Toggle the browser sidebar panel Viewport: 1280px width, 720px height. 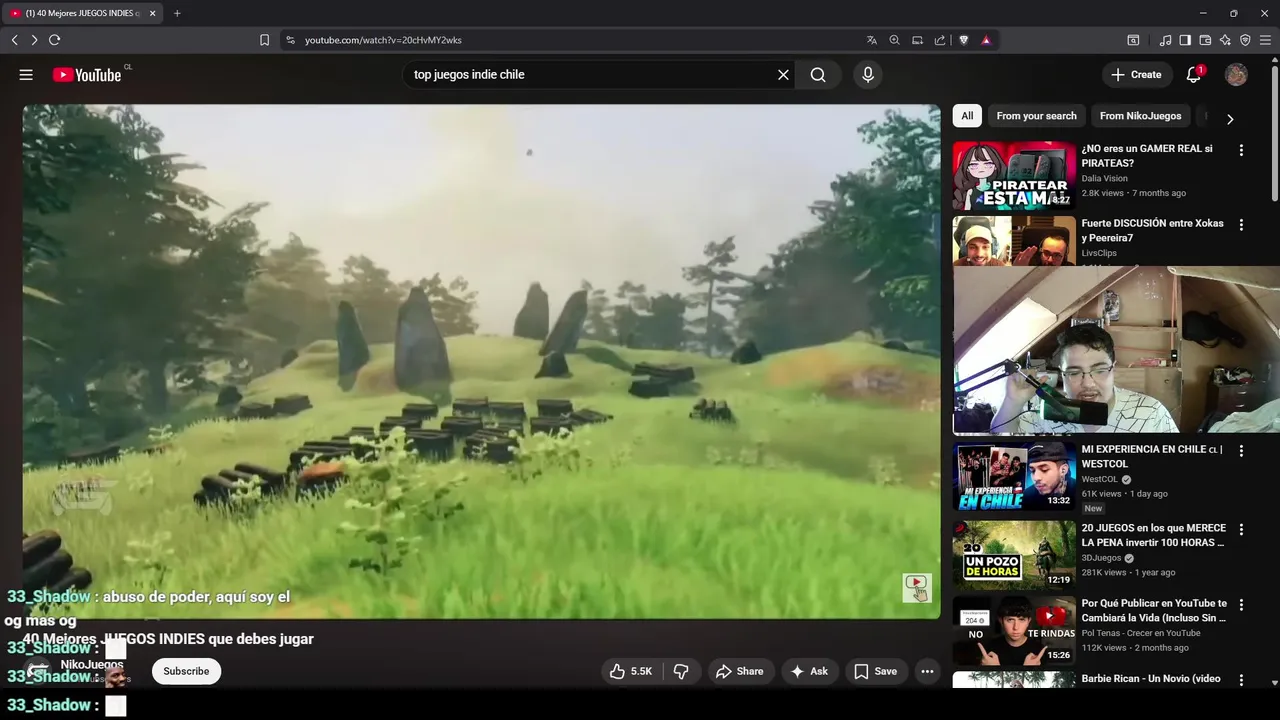[x=1185, y=40]
